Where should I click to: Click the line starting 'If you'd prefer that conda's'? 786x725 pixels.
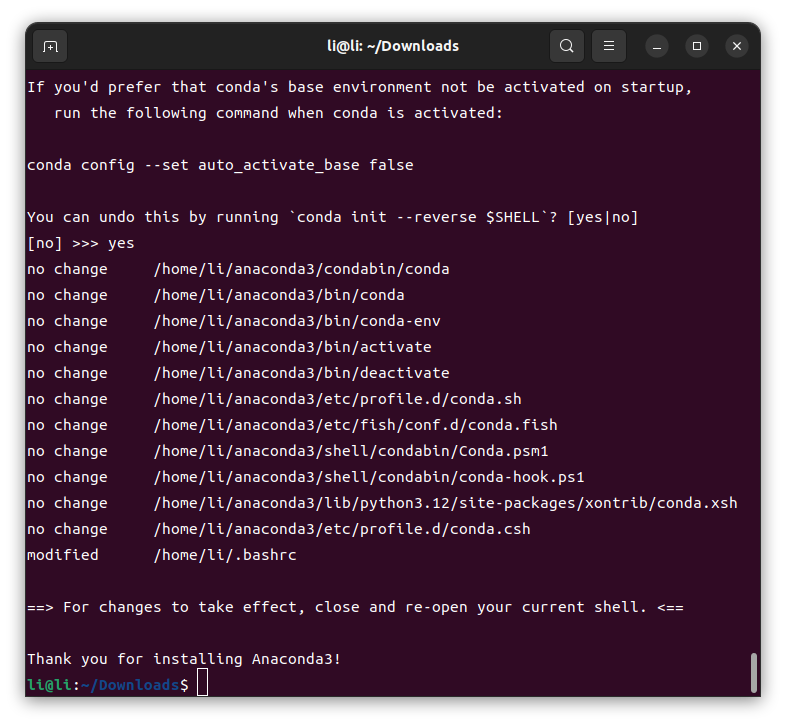(x=360, y=88)
